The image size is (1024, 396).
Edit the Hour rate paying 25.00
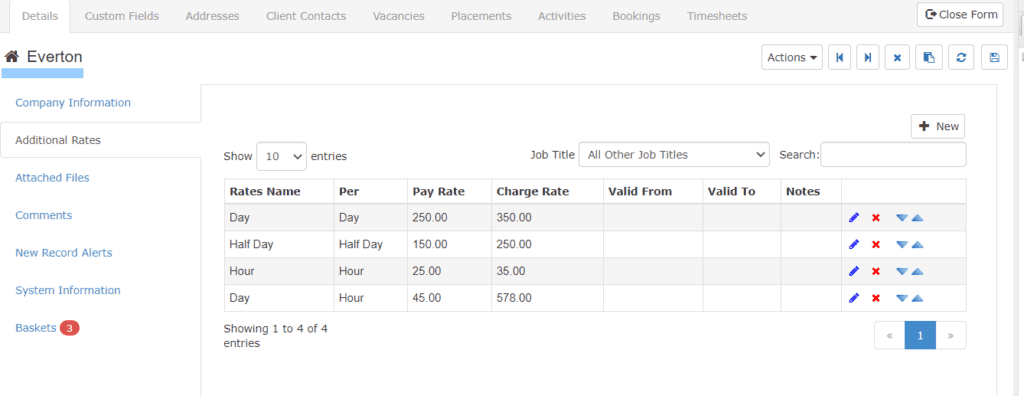click(x=854, y=271)
